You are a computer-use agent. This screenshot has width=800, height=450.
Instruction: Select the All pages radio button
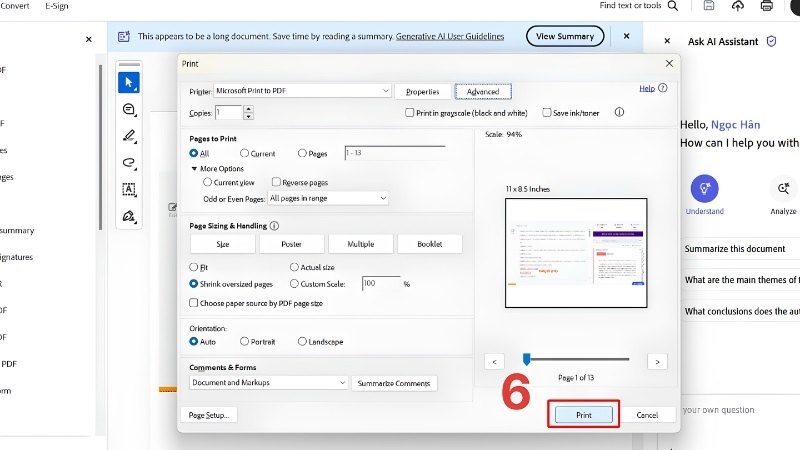(x=193, y=153)
